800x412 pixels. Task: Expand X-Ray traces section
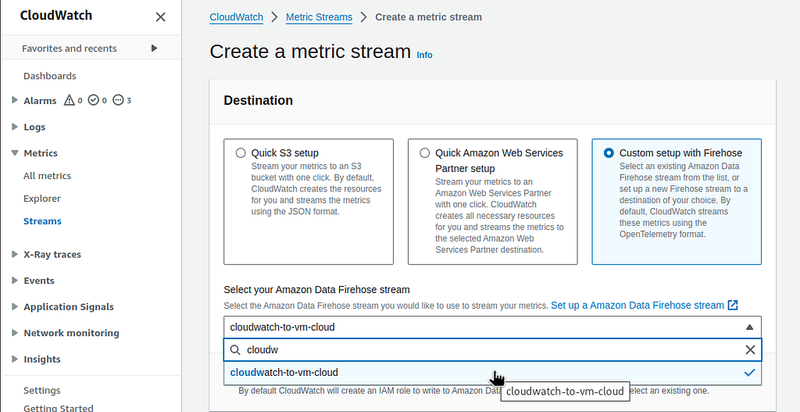(x=15, y=254)
